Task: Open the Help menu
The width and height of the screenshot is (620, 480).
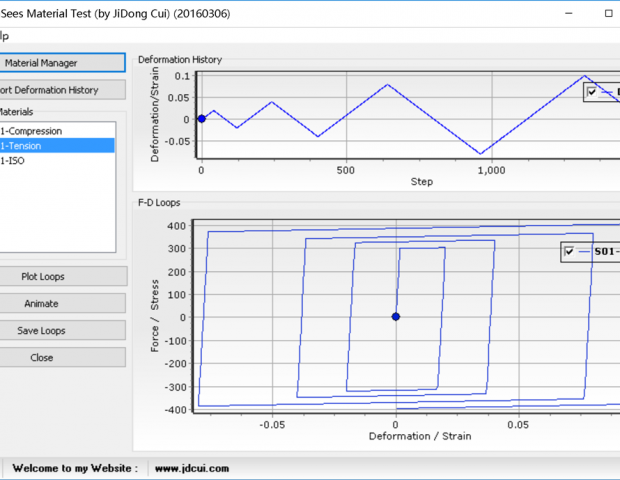Action: coord(4,36)
